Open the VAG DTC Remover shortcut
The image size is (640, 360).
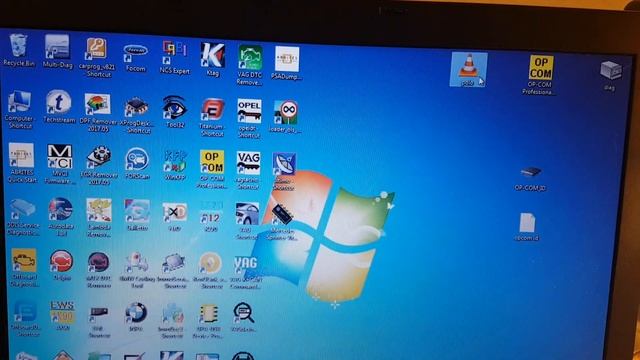[250, 58]
